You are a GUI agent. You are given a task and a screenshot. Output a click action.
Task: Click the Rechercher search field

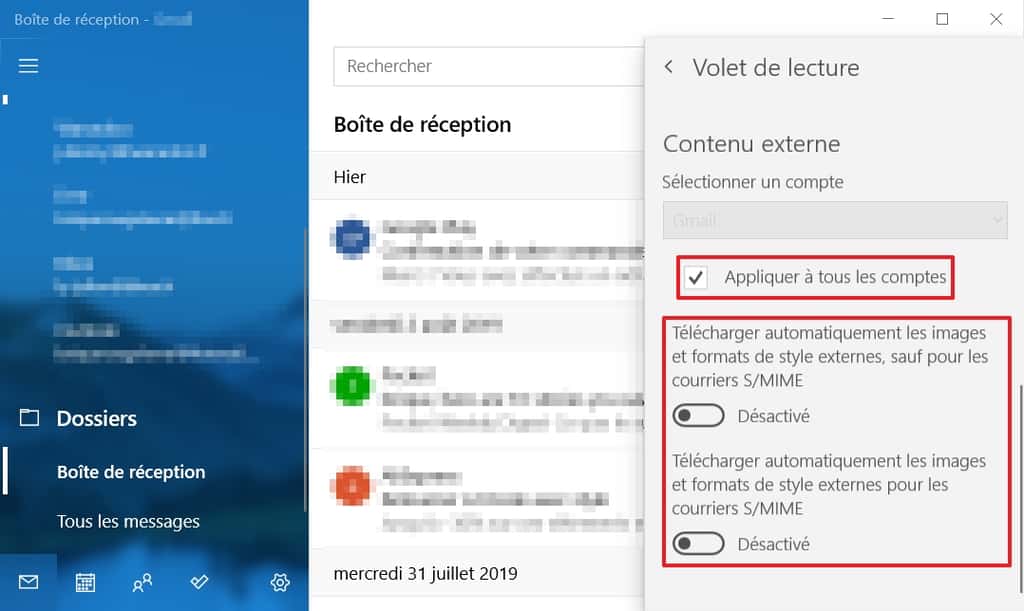click(x=488, y=67)
